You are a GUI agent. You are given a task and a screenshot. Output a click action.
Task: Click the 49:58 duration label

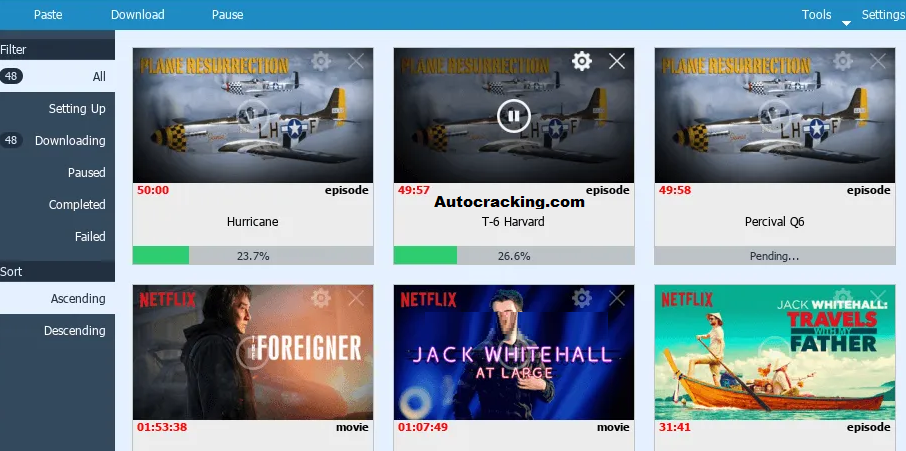click(x=675, y=190)
